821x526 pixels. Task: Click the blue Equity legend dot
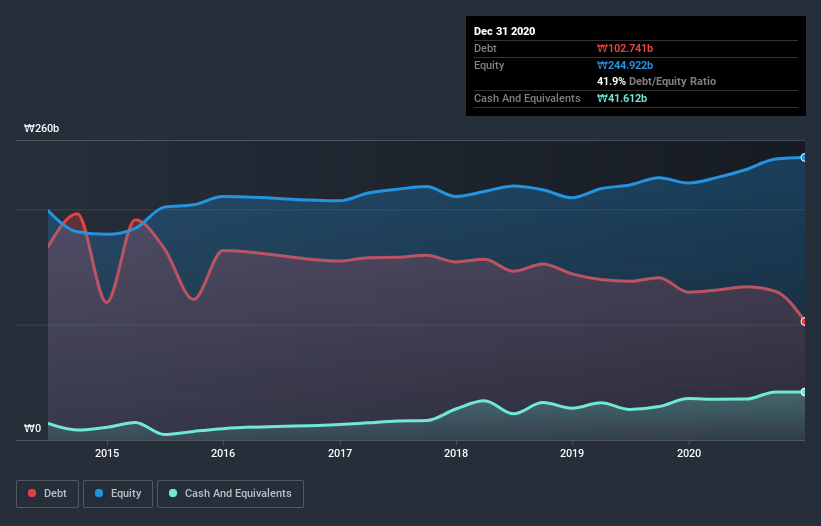pos(99,493)
